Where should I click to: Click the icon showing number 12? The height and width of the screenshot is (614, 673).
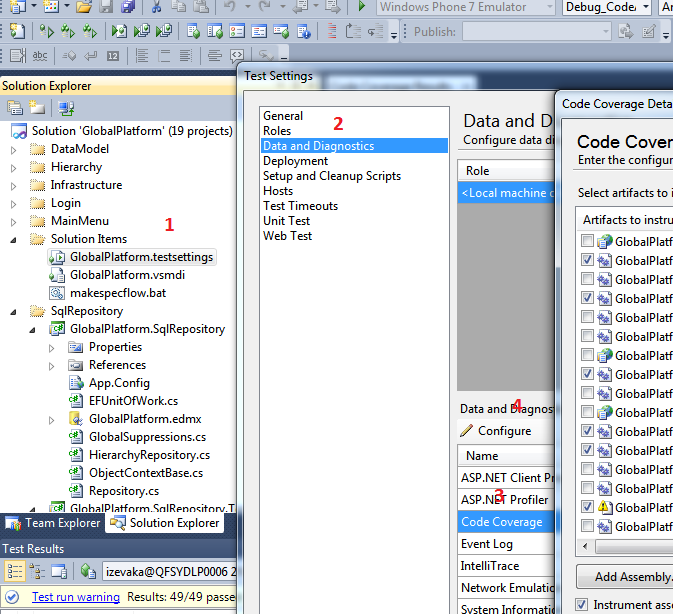click(113, 56)
